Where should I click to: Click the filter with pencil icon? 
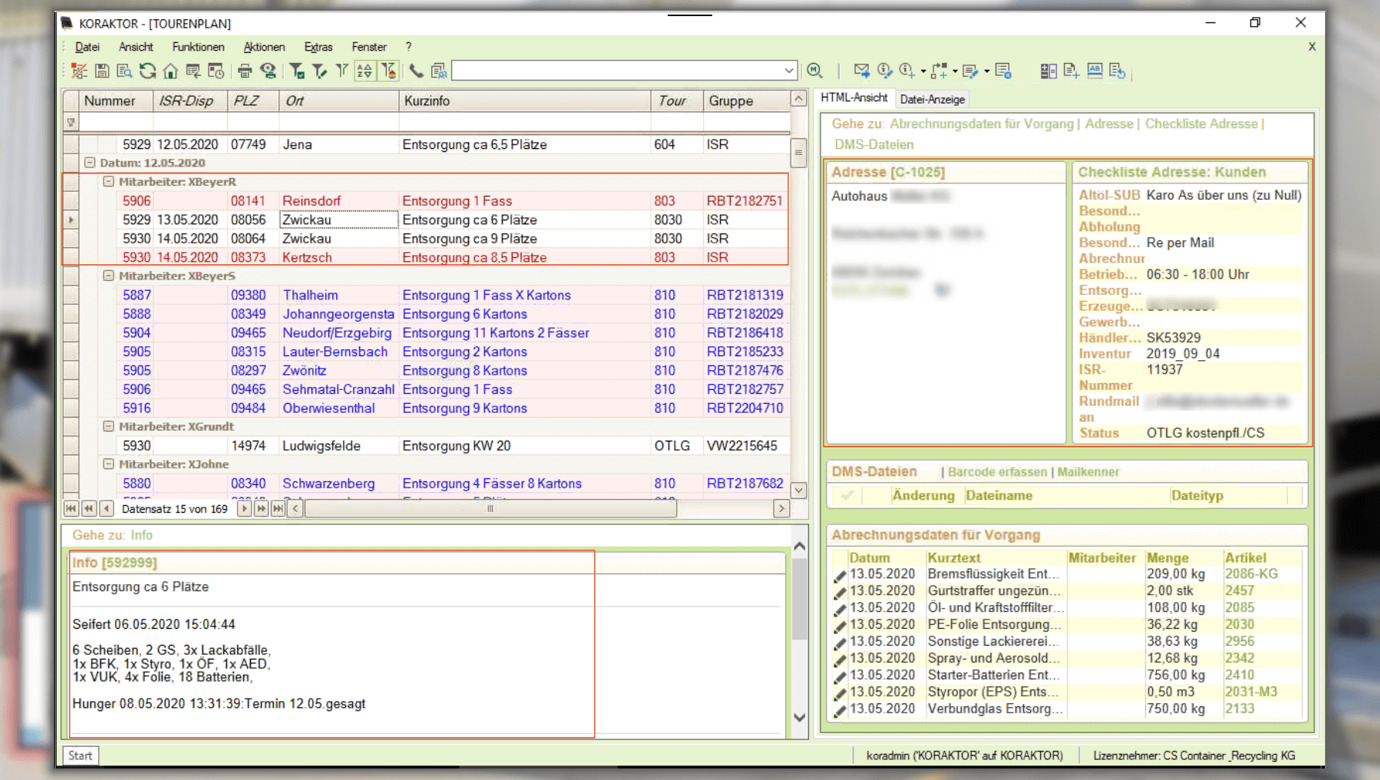[320, 71]
